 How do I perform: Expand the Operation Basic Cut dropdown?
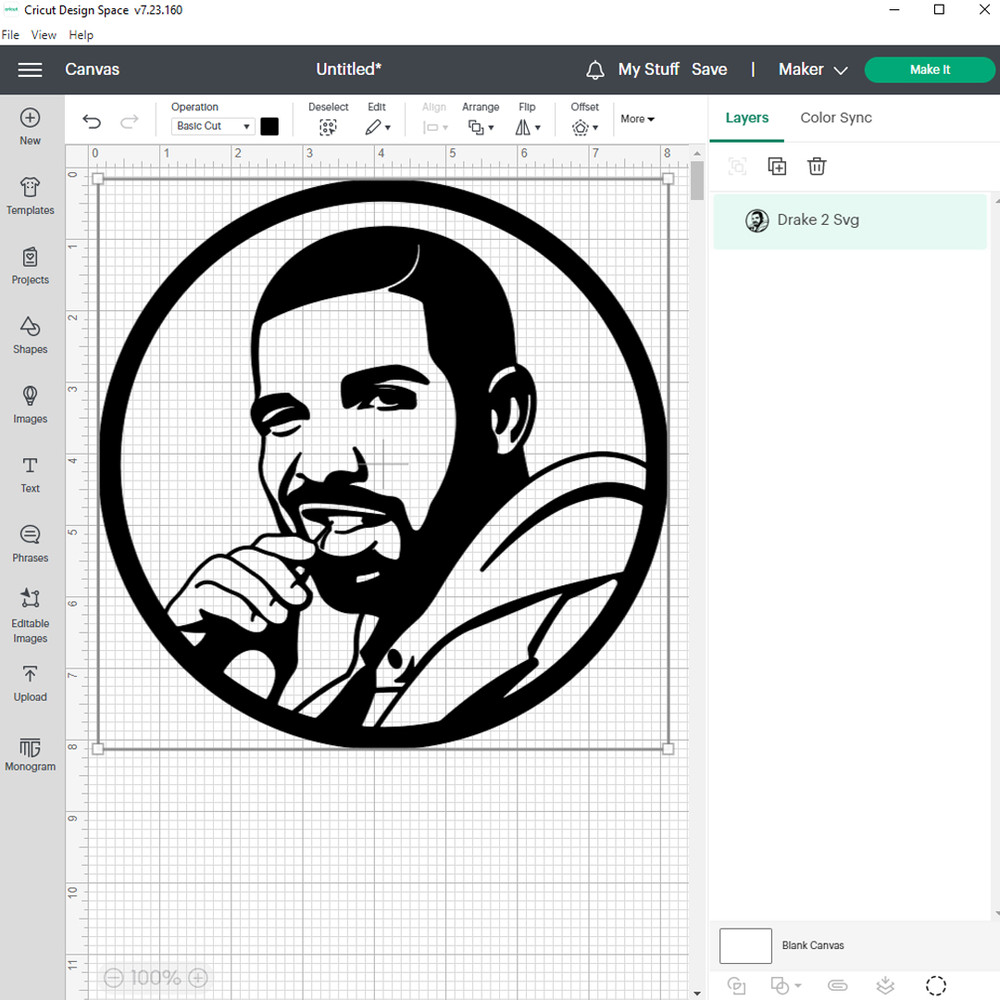click(214, 127)
